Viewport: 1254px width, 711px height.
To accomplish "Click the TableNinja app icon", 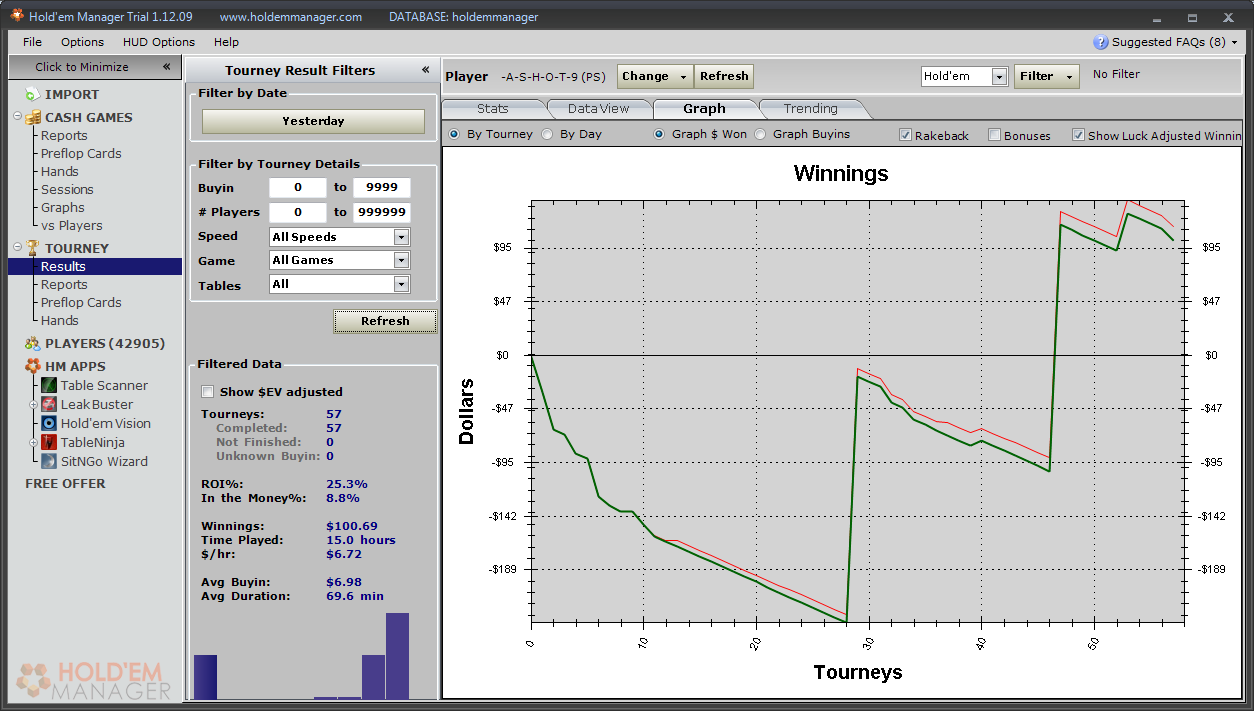I will click(x=50, y=443).
